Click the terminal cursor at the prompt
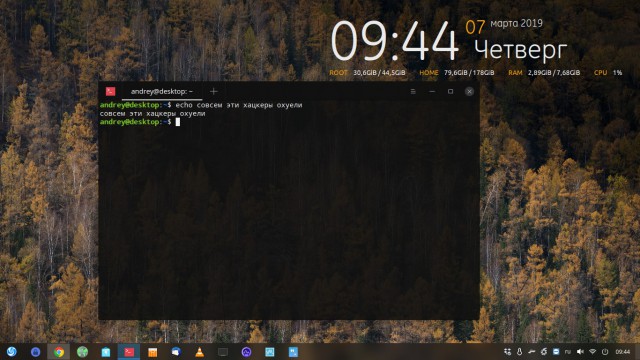The height and width of the screenshot is (360, 640). click(x=178, y=122)
